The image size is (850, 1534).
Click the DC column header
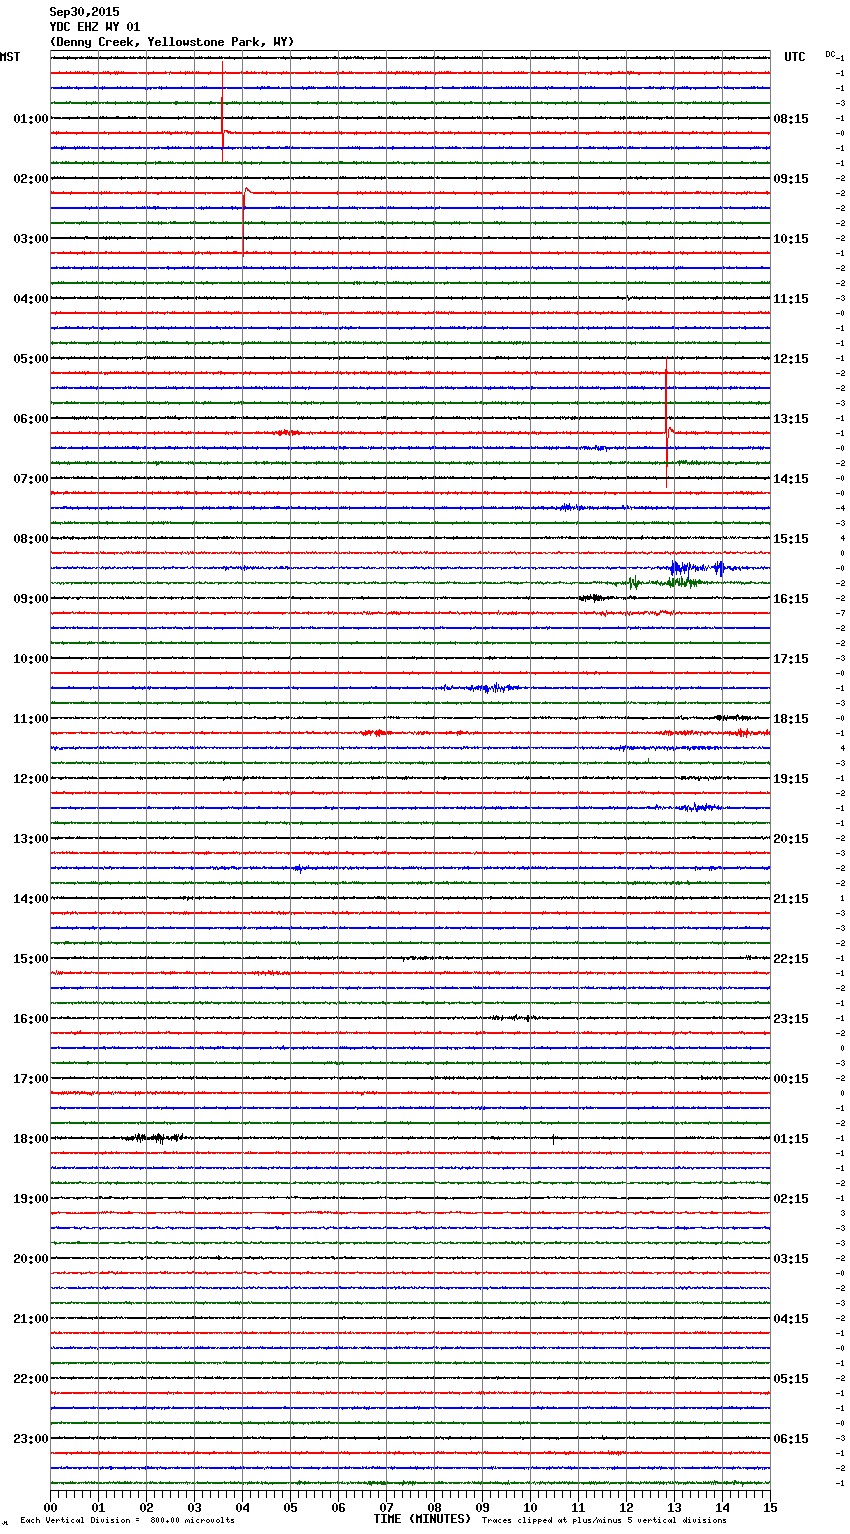click(x=830, y=54)
